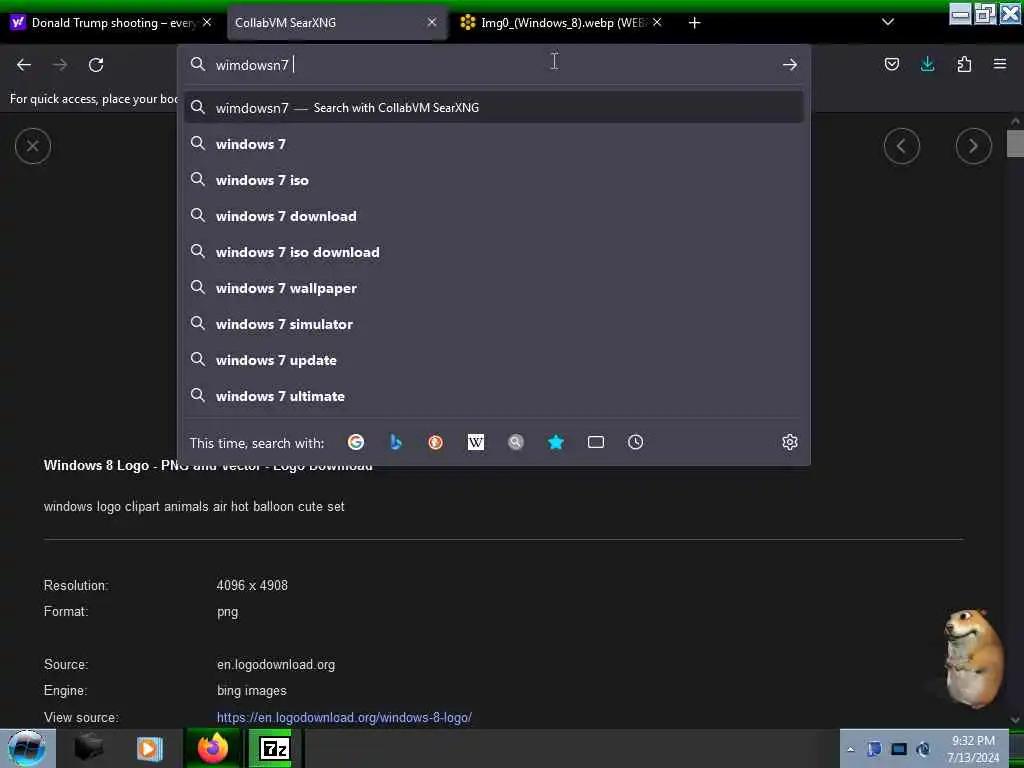This screenshot has height=768, width=1024.
Task: Open the Windows Start orb
Action: pyautogui.click(x=27, y=748)
